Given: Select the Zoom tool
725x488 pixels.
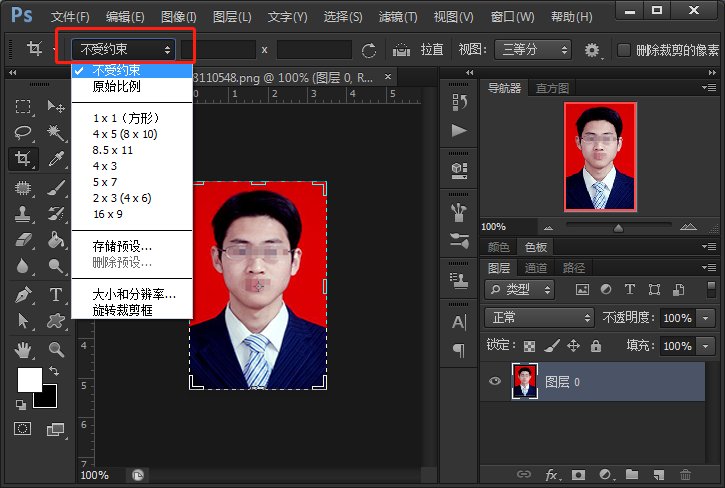Looking at the screenshot, I should 56,349.
